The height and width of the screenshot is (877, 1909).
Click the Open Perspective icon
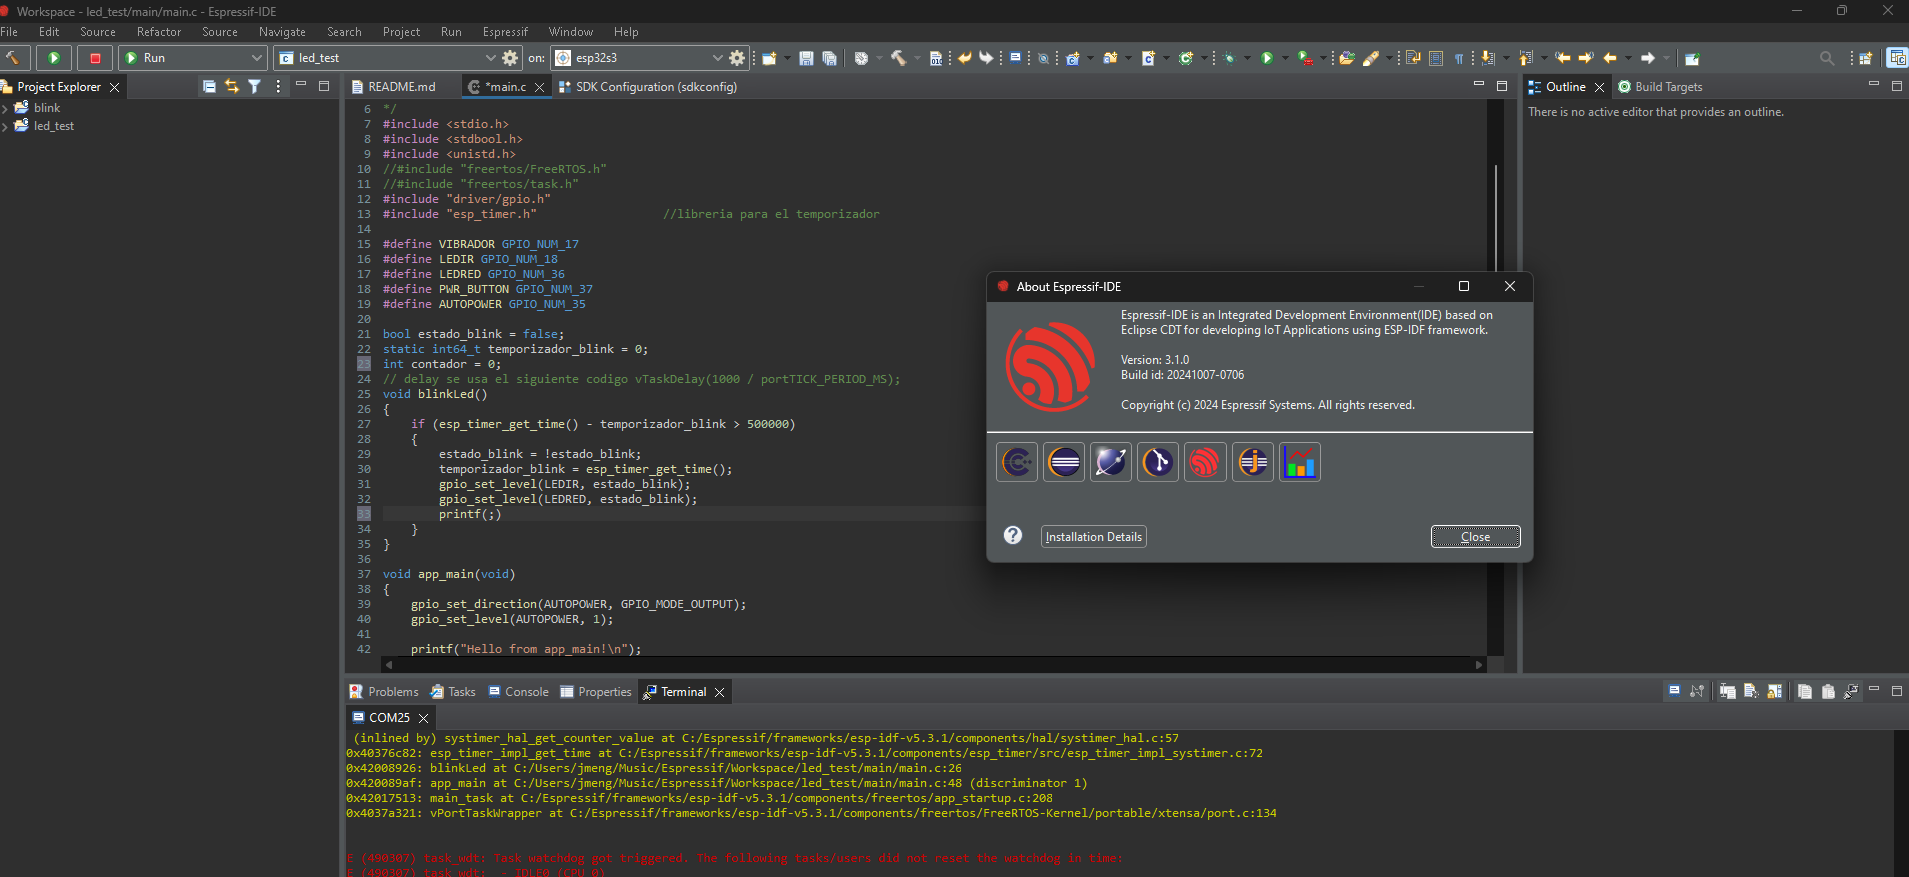[x=1865, y=58]
